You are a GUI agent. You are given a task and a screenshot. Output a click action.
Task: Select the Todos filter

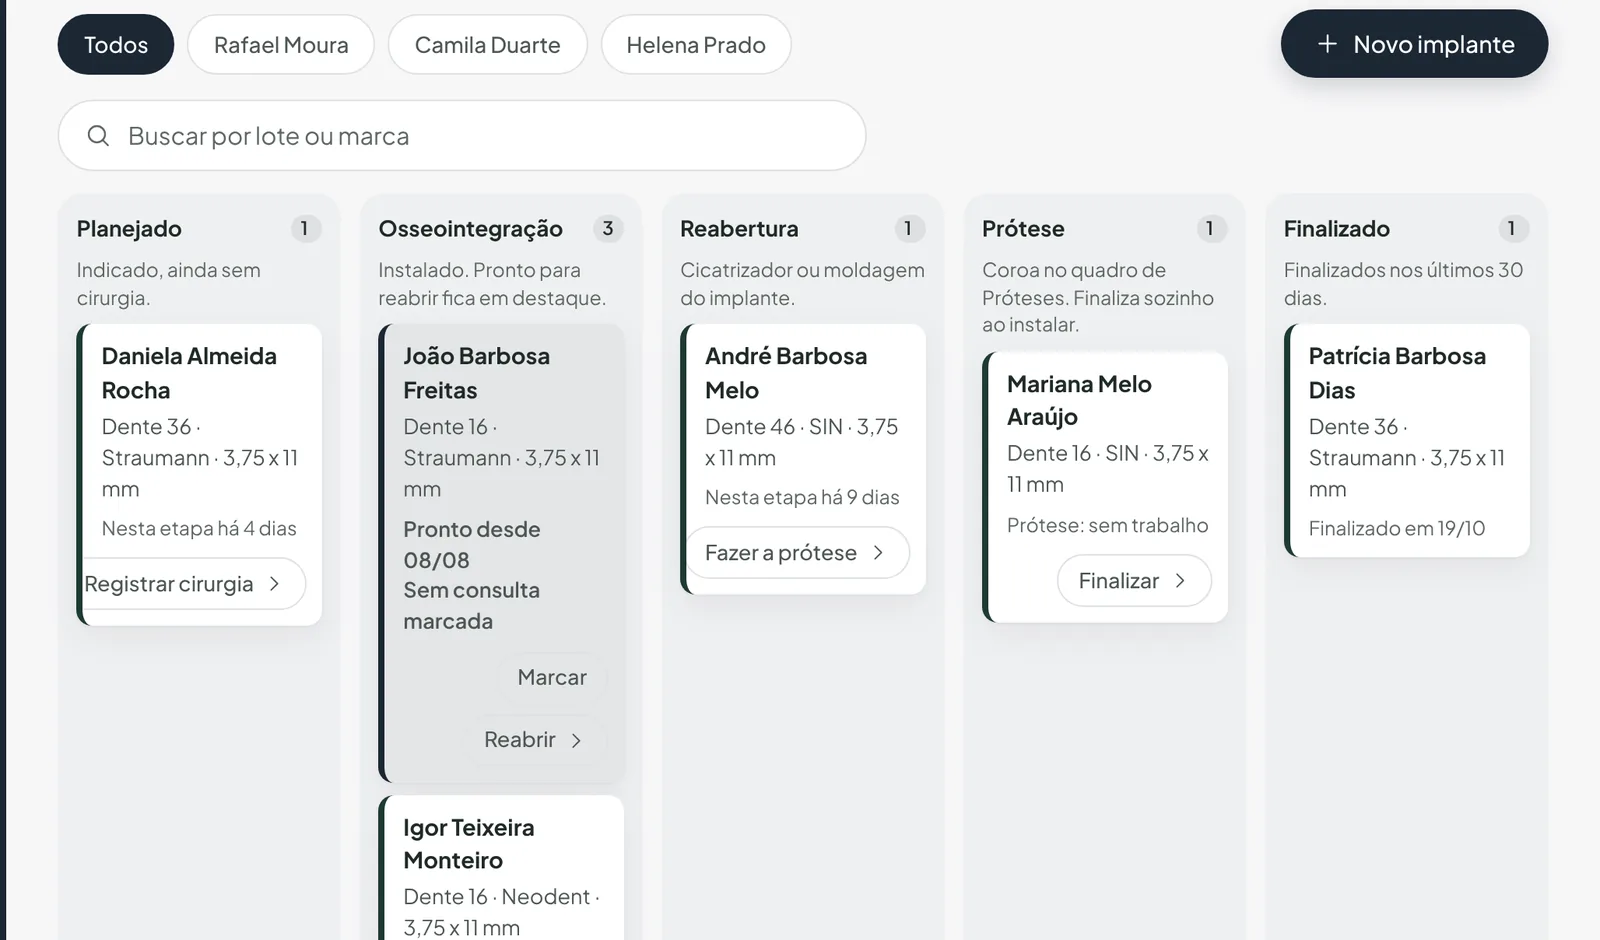[116, 44]
